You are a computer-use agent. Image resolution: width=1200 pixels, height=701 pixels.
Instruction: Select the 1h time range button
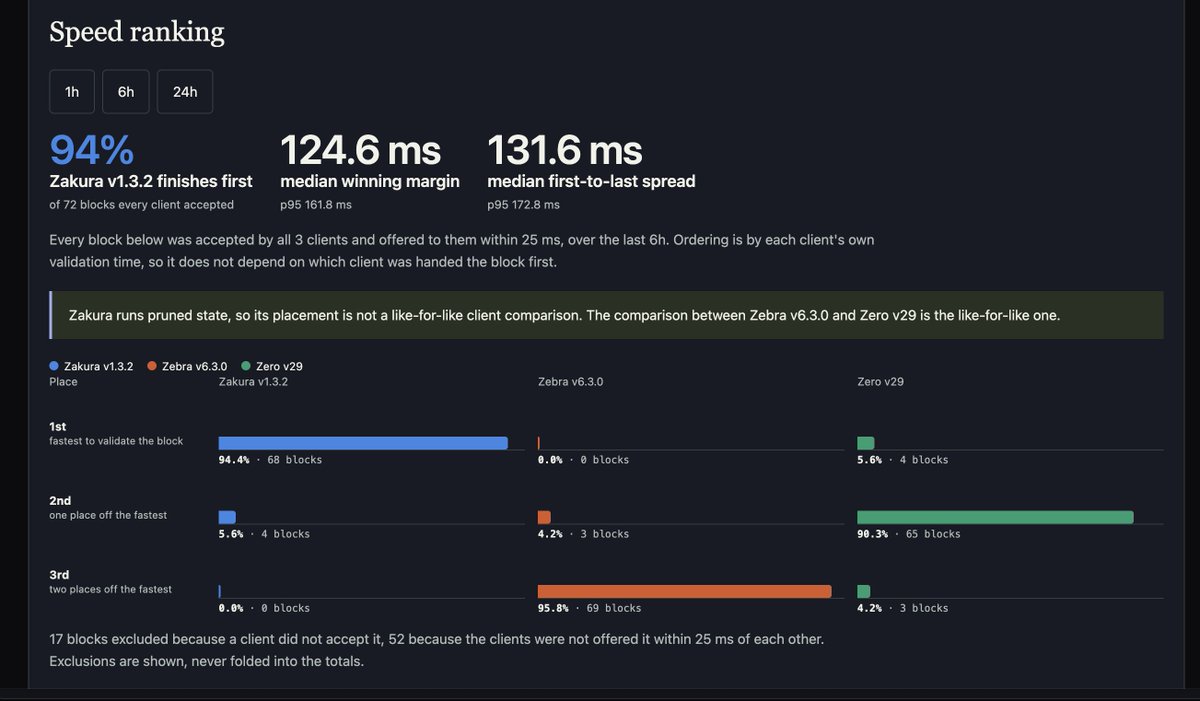tap(72, 92)
